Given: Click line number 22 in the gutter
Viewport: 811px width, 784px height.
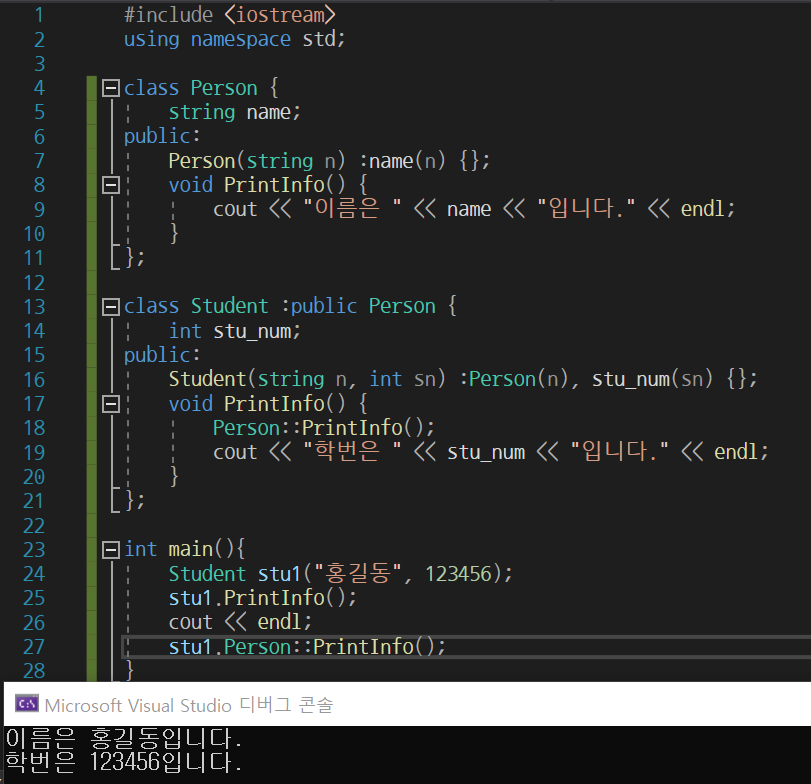Looking at the screenshot, I should 34,525.
